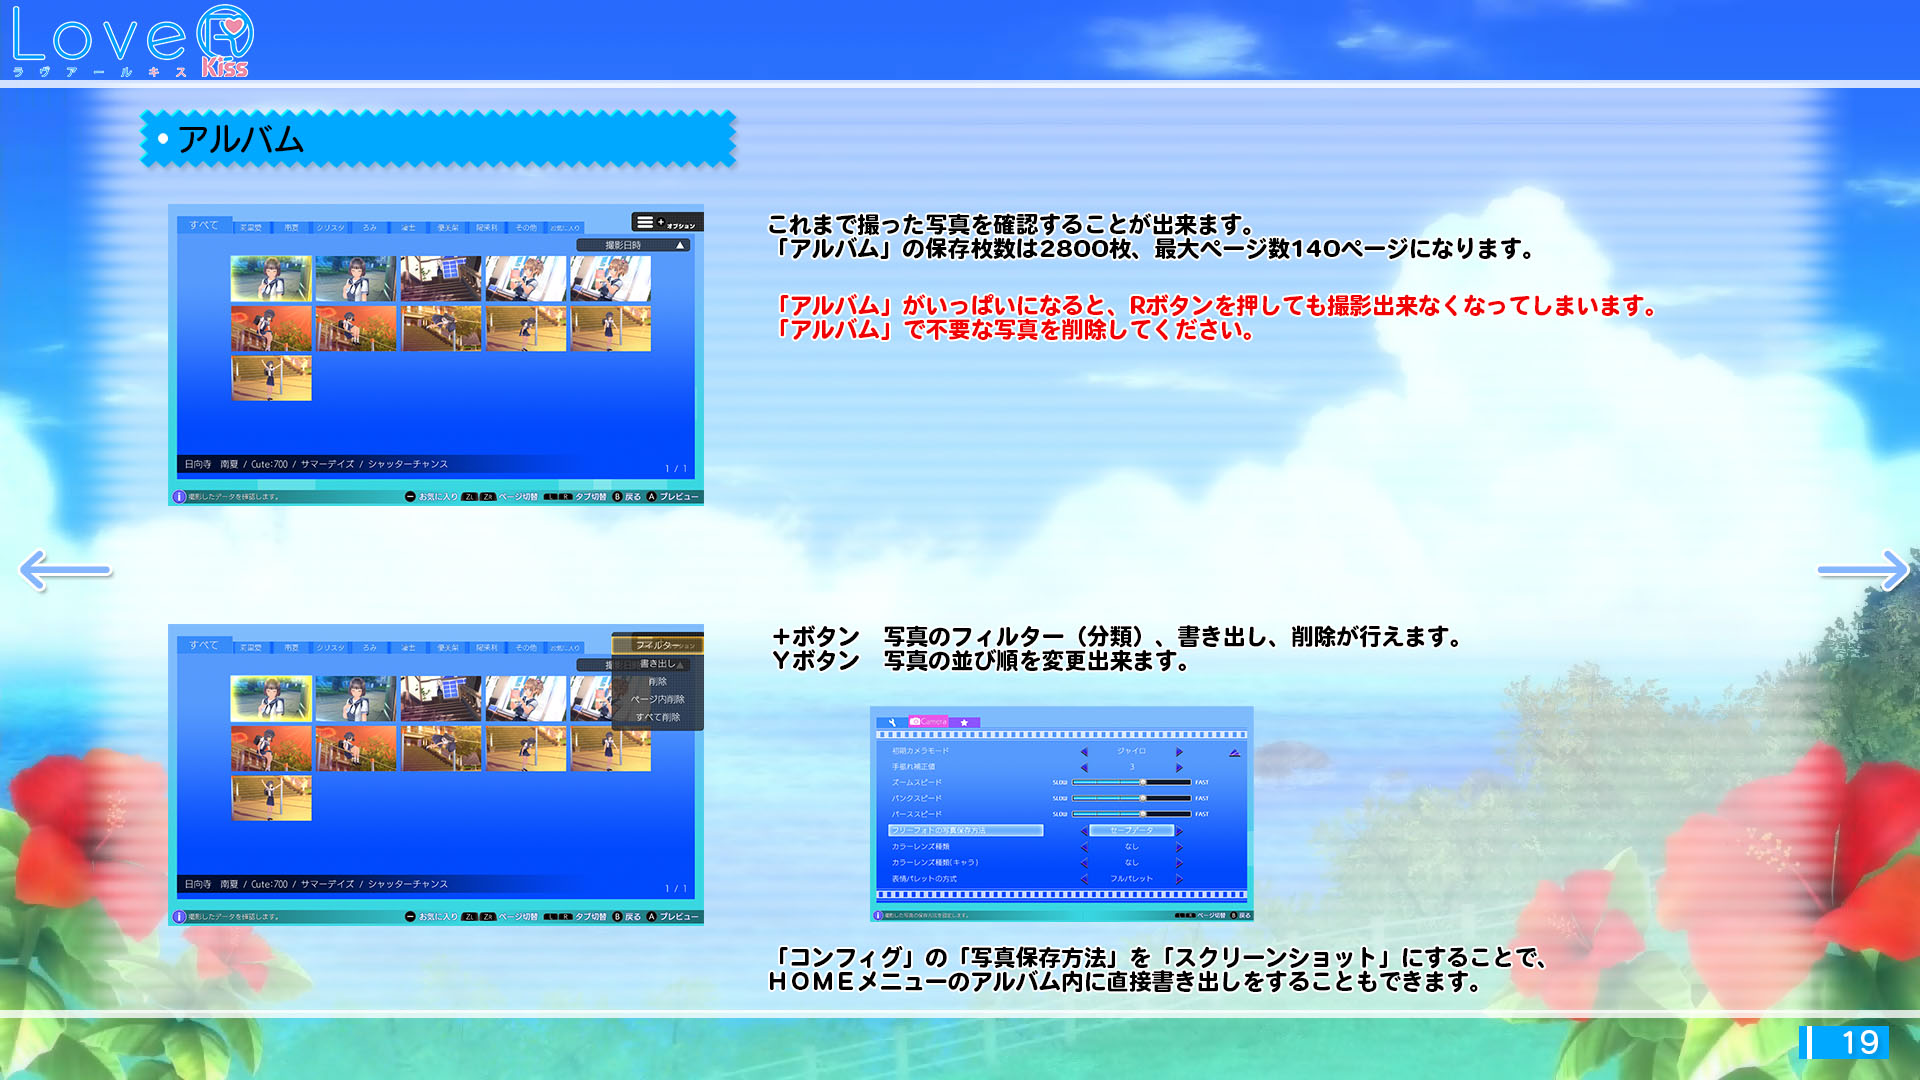Select the その他 tab in upper album screenshot

[x=526, y=228]
